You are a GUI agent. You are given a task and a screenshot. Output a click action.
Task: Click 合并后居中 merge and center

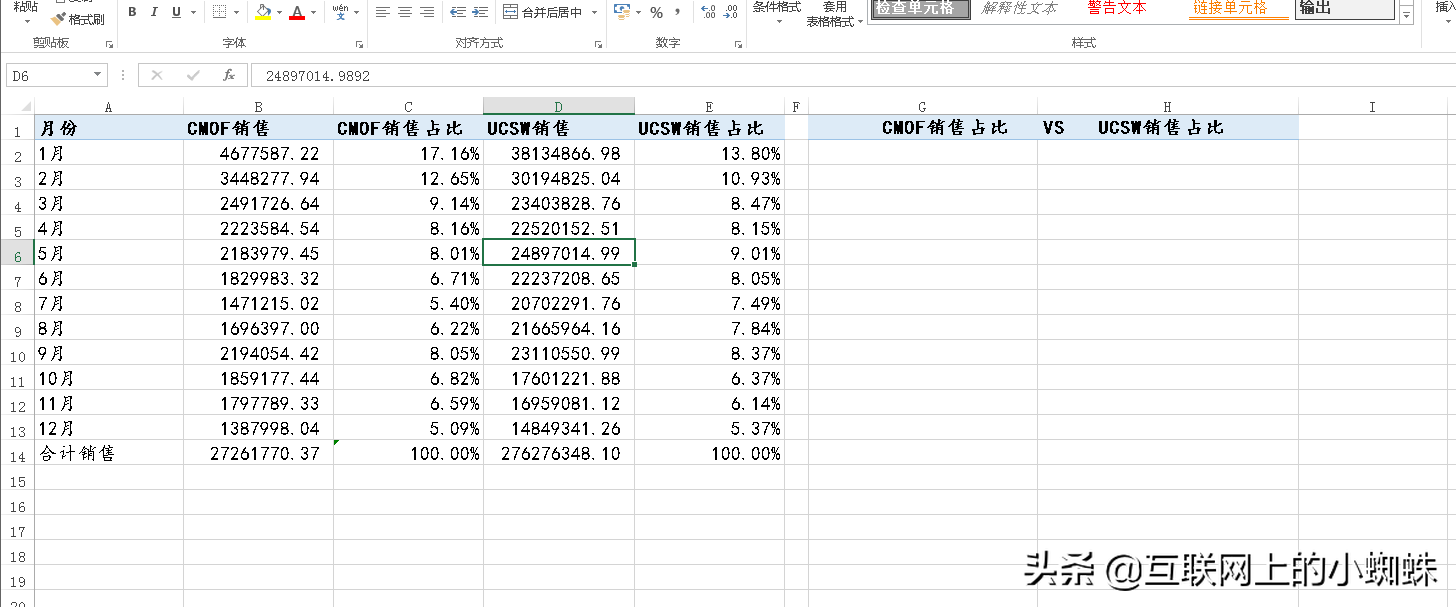point(542,12)
